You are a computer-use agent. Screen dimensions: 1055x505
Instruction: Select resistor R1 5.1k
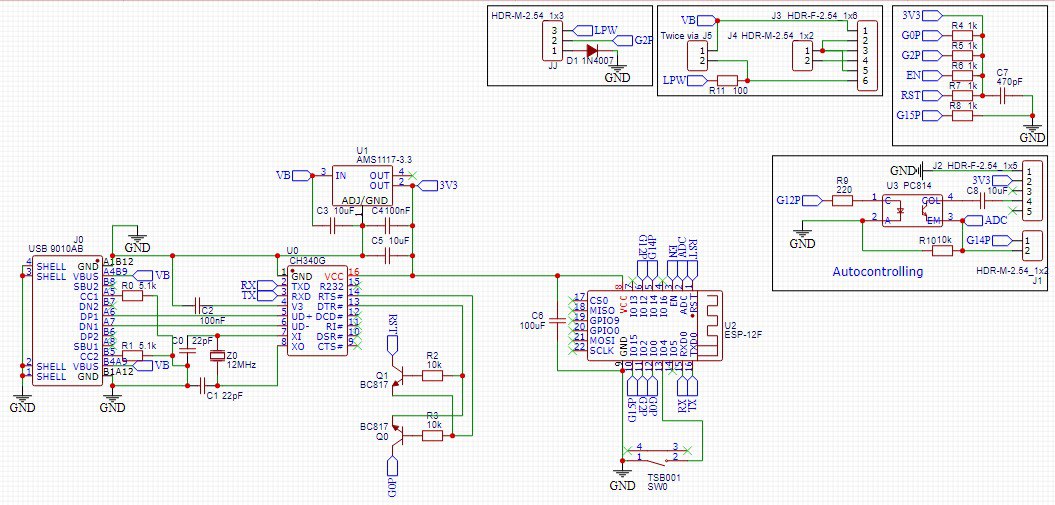pos(132,356)
